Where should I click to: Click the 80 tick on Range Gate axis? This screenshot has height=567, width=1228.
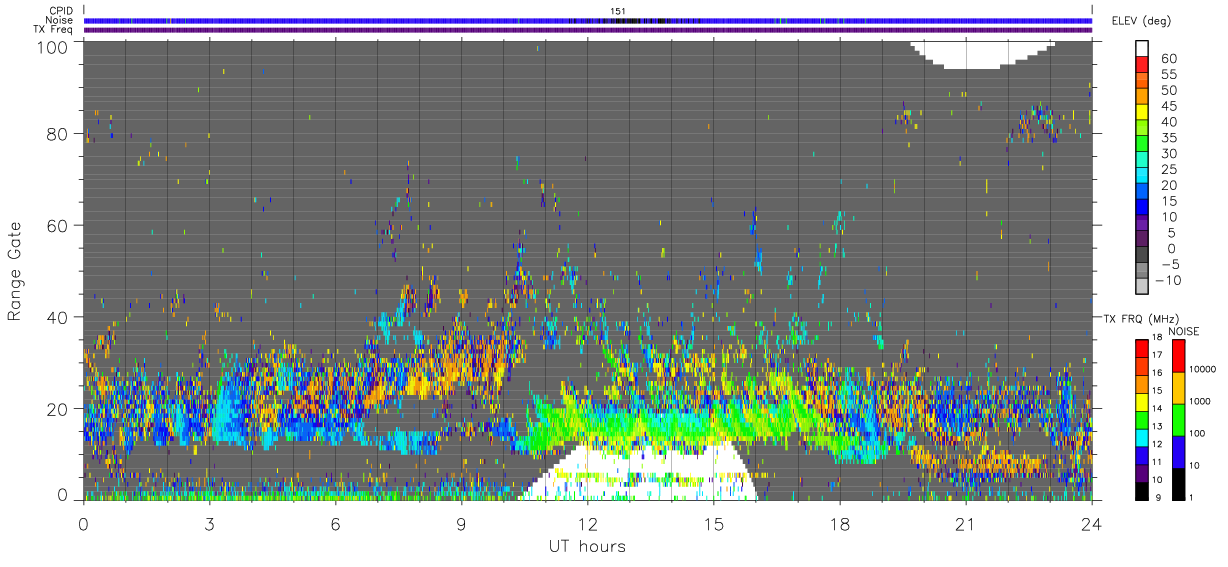click(58, 133)
